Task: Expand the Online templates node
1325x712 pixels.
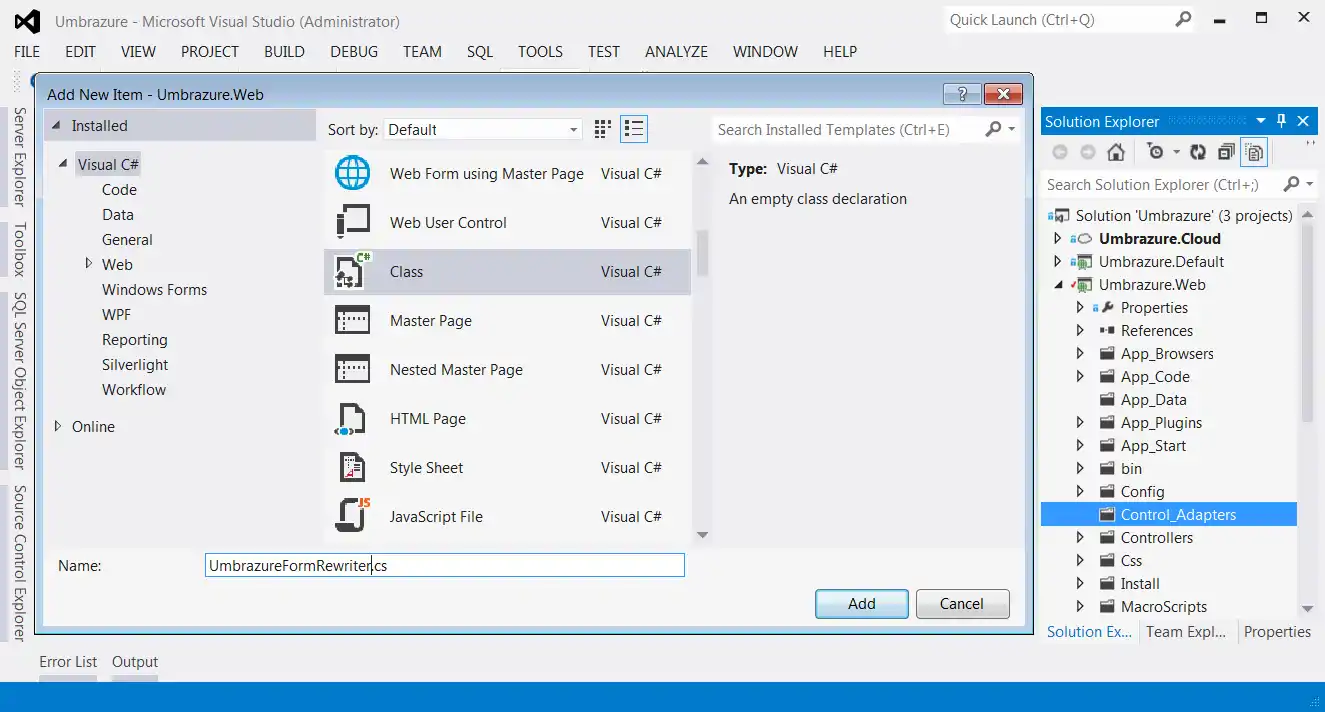Action: [x=58, y=426]
